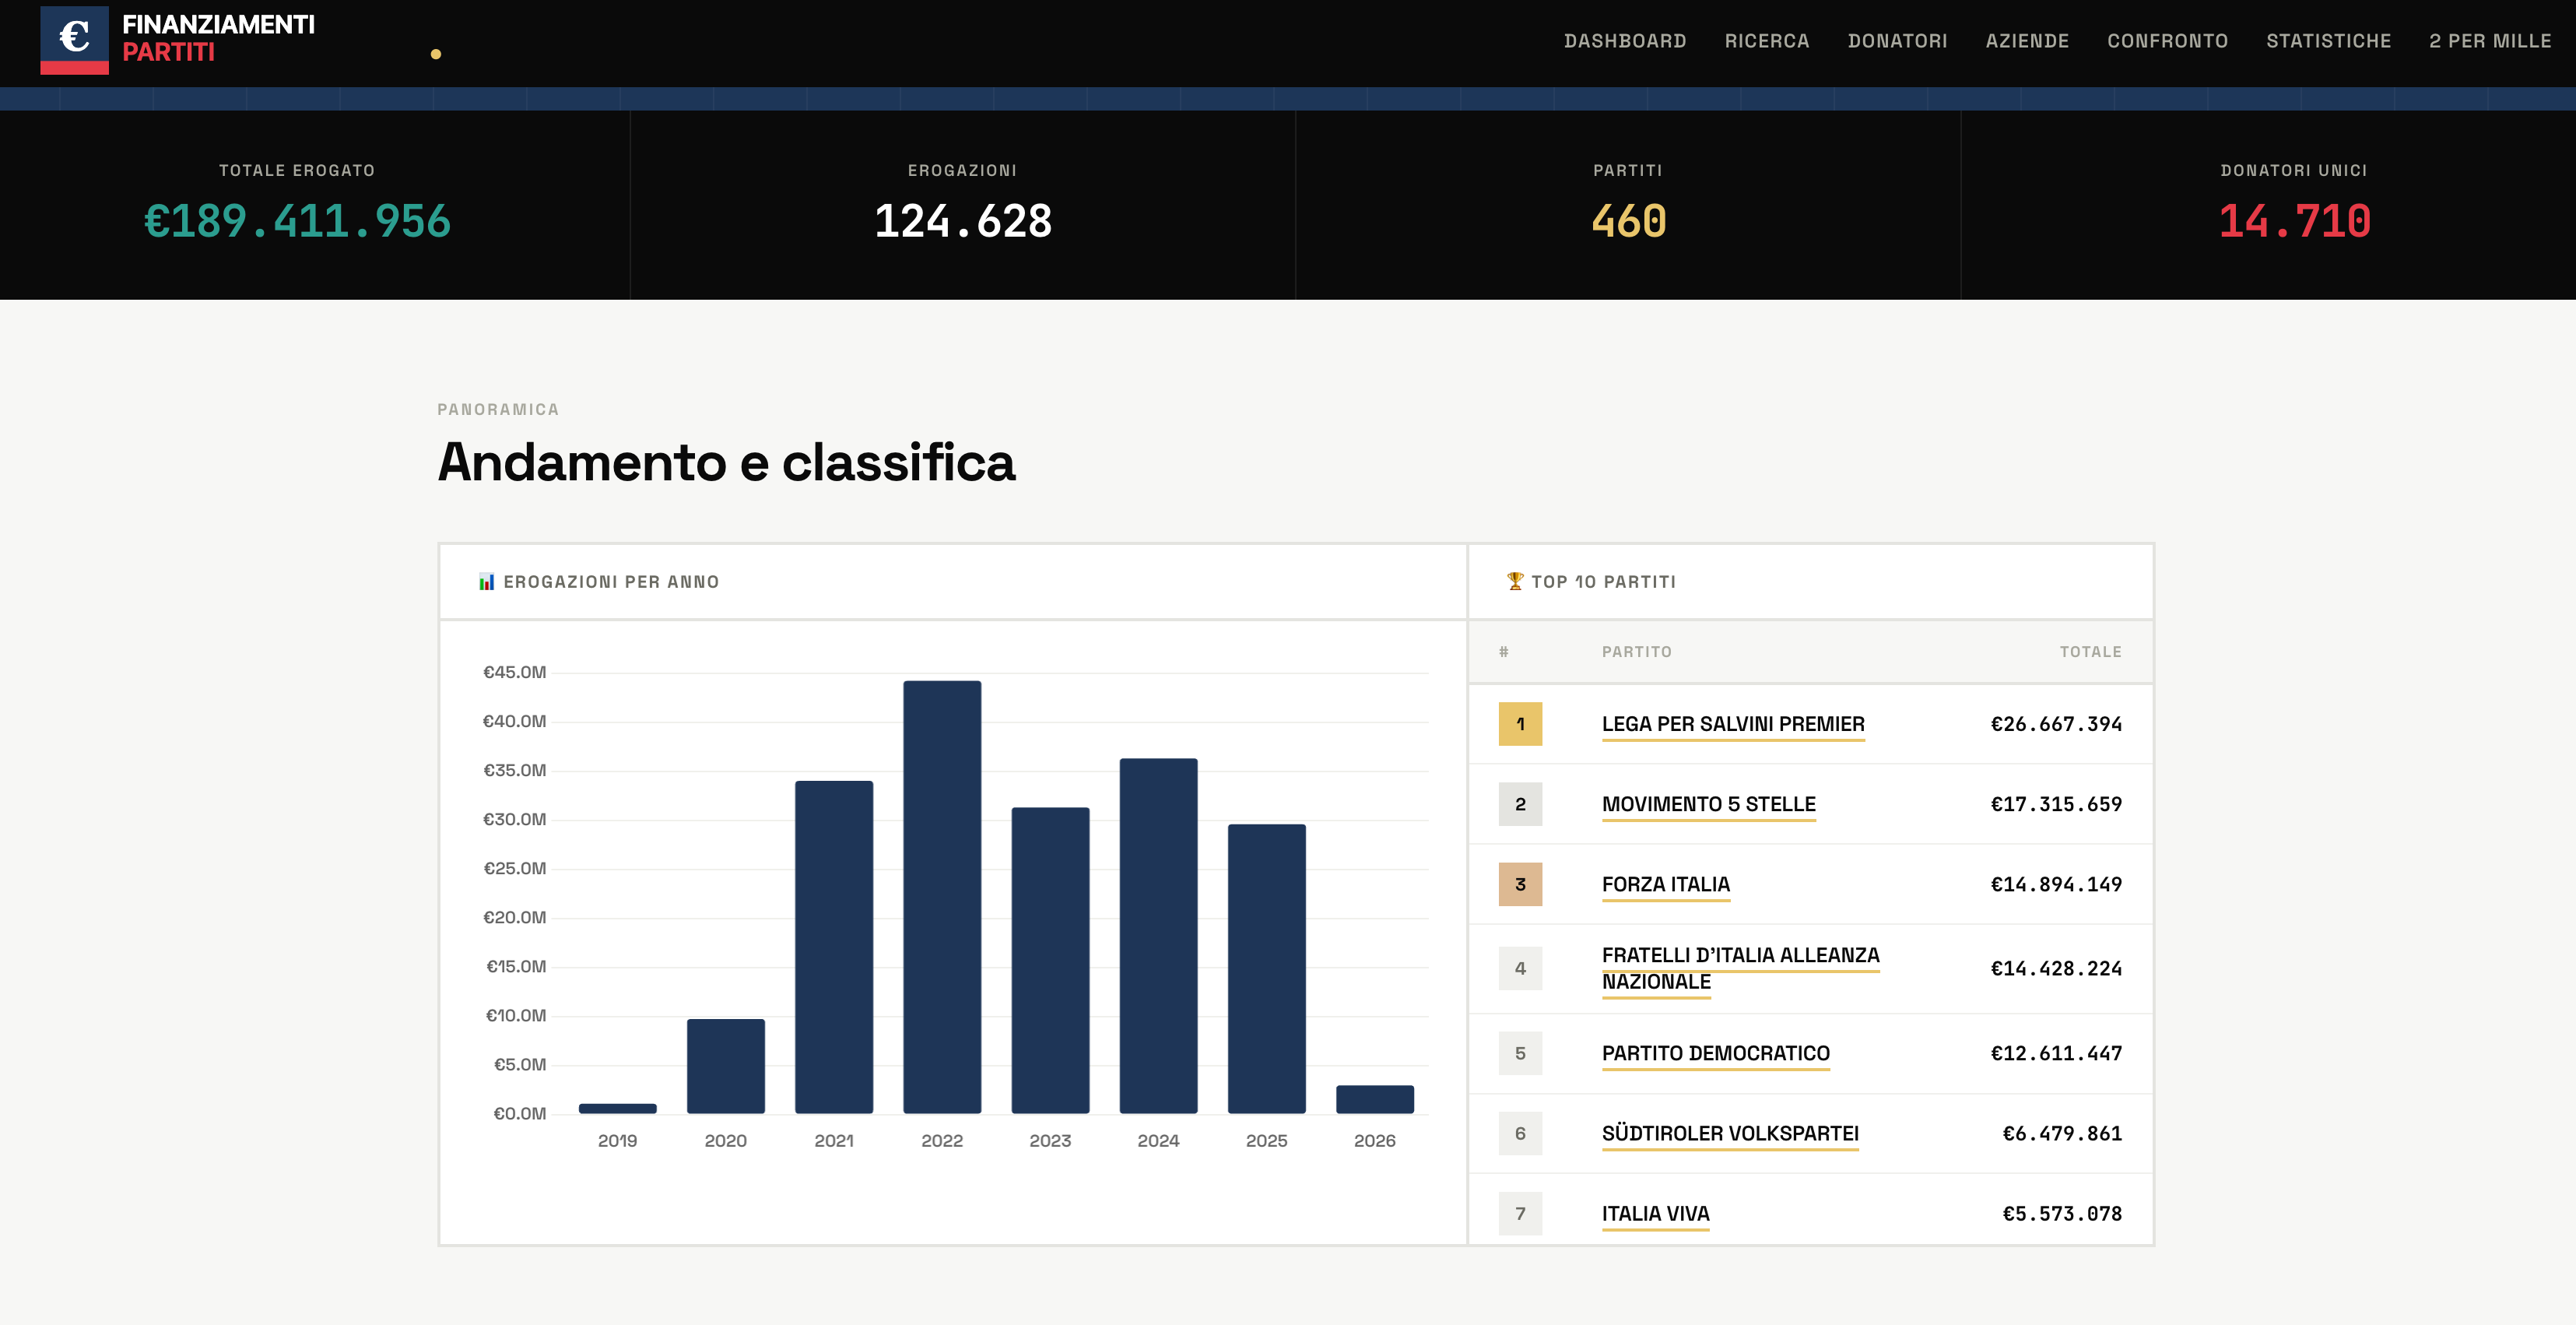Click the bronze rank 3 badge
Viewport: 2576px width, 1325px height.
click(x=1520, y=884)
